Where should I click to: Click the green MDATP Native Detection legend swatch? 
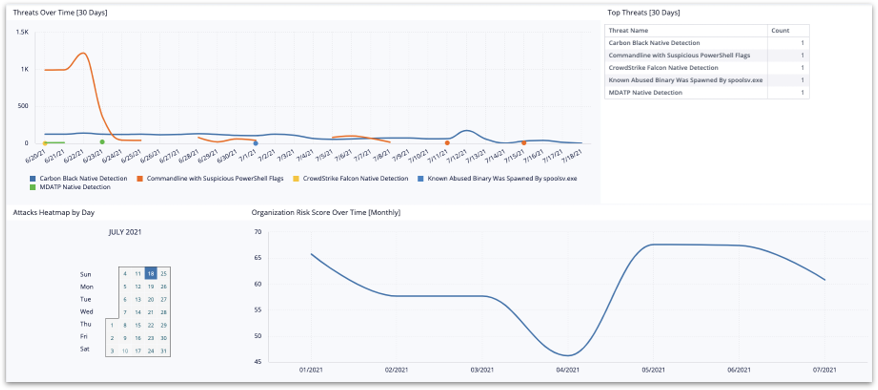click(33, 187)
